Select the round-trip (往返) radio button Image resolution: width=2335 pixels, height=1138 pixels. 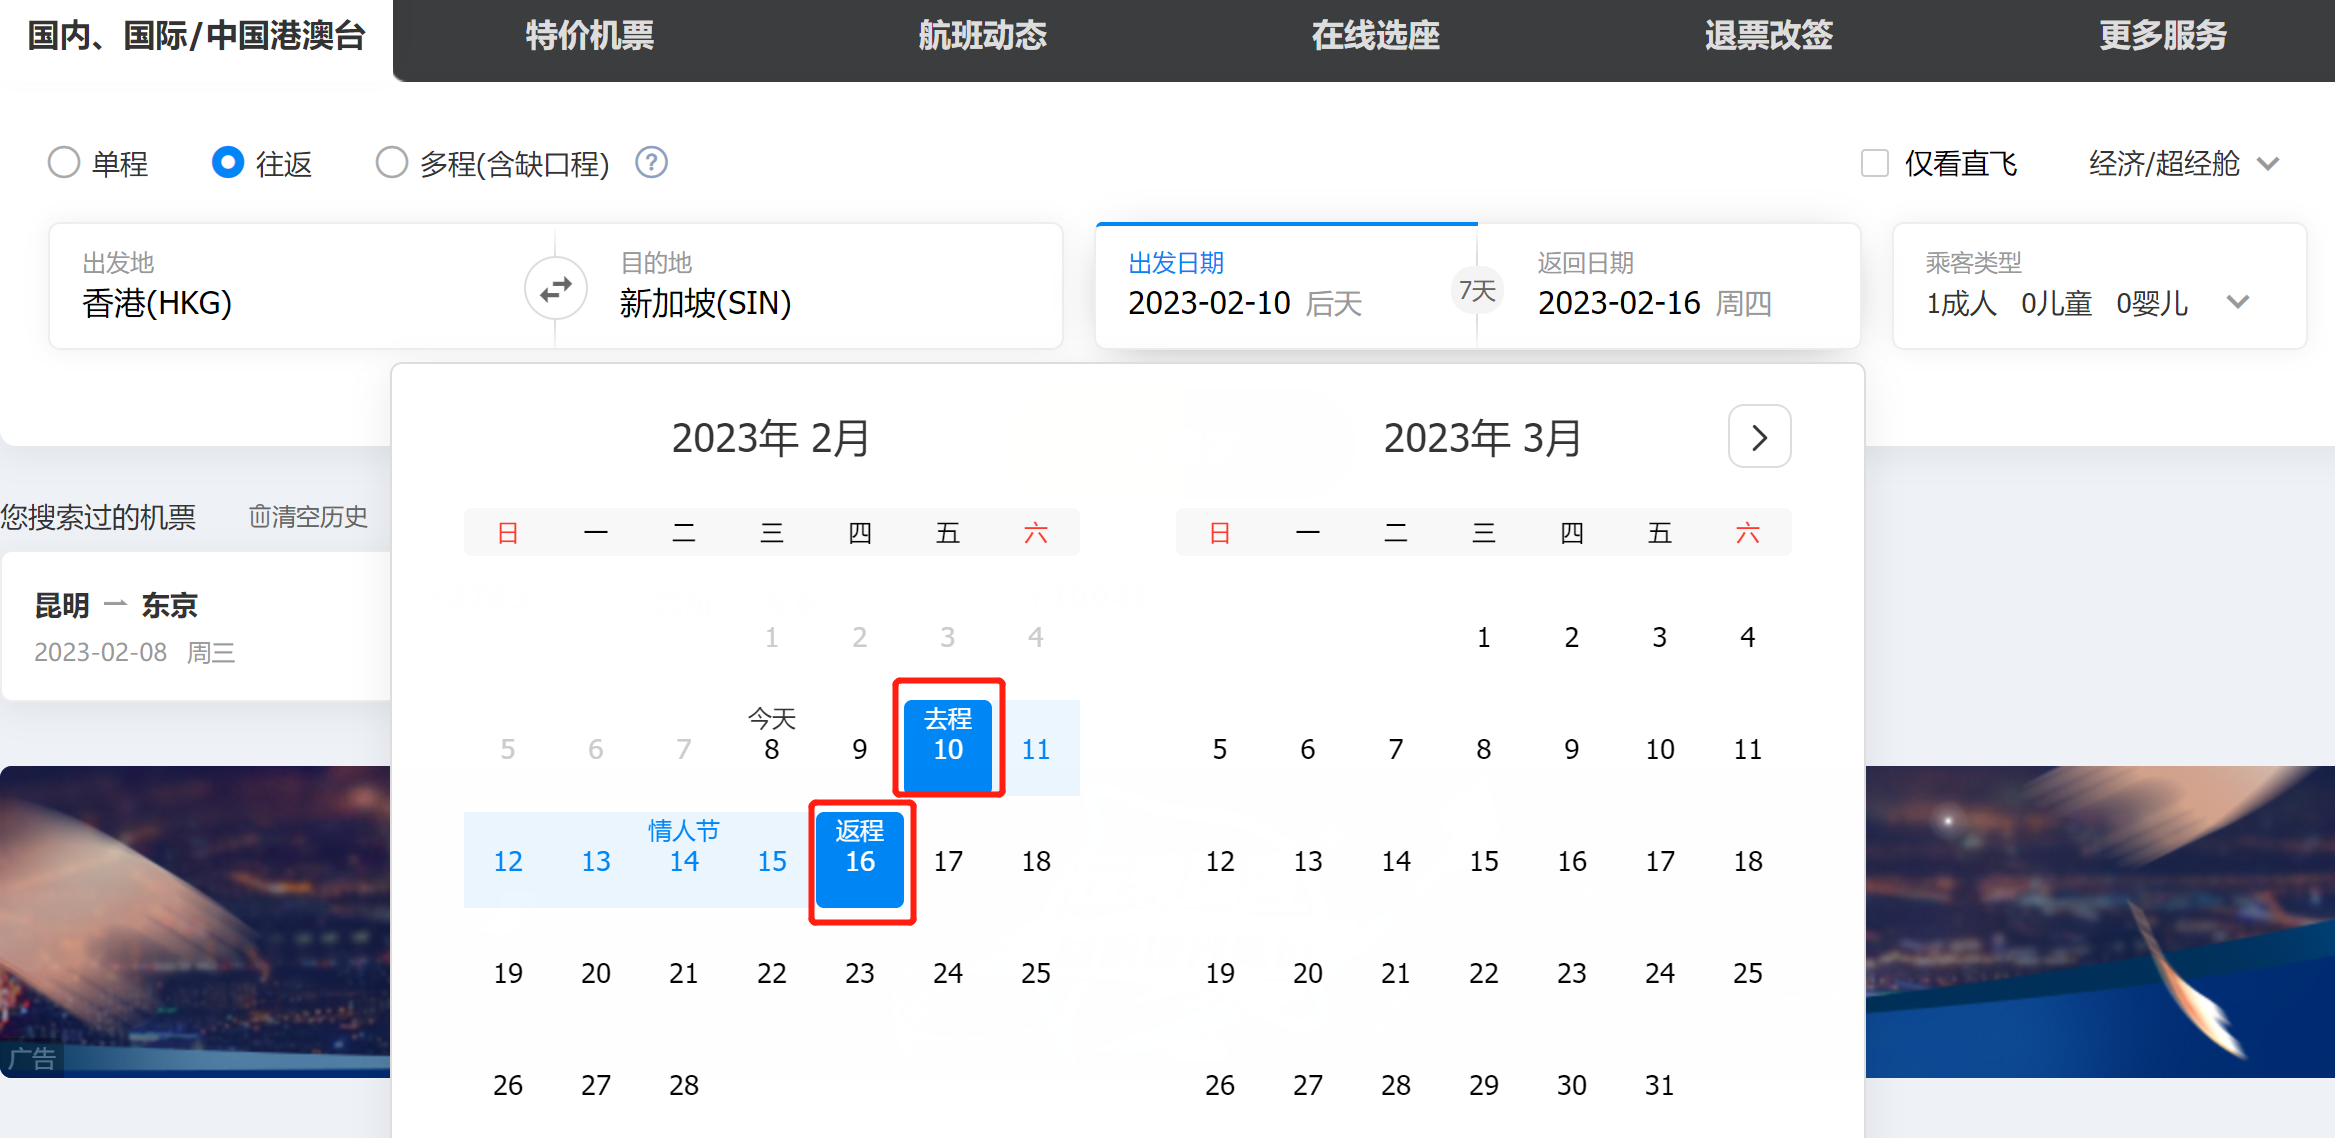pos(228,162)
